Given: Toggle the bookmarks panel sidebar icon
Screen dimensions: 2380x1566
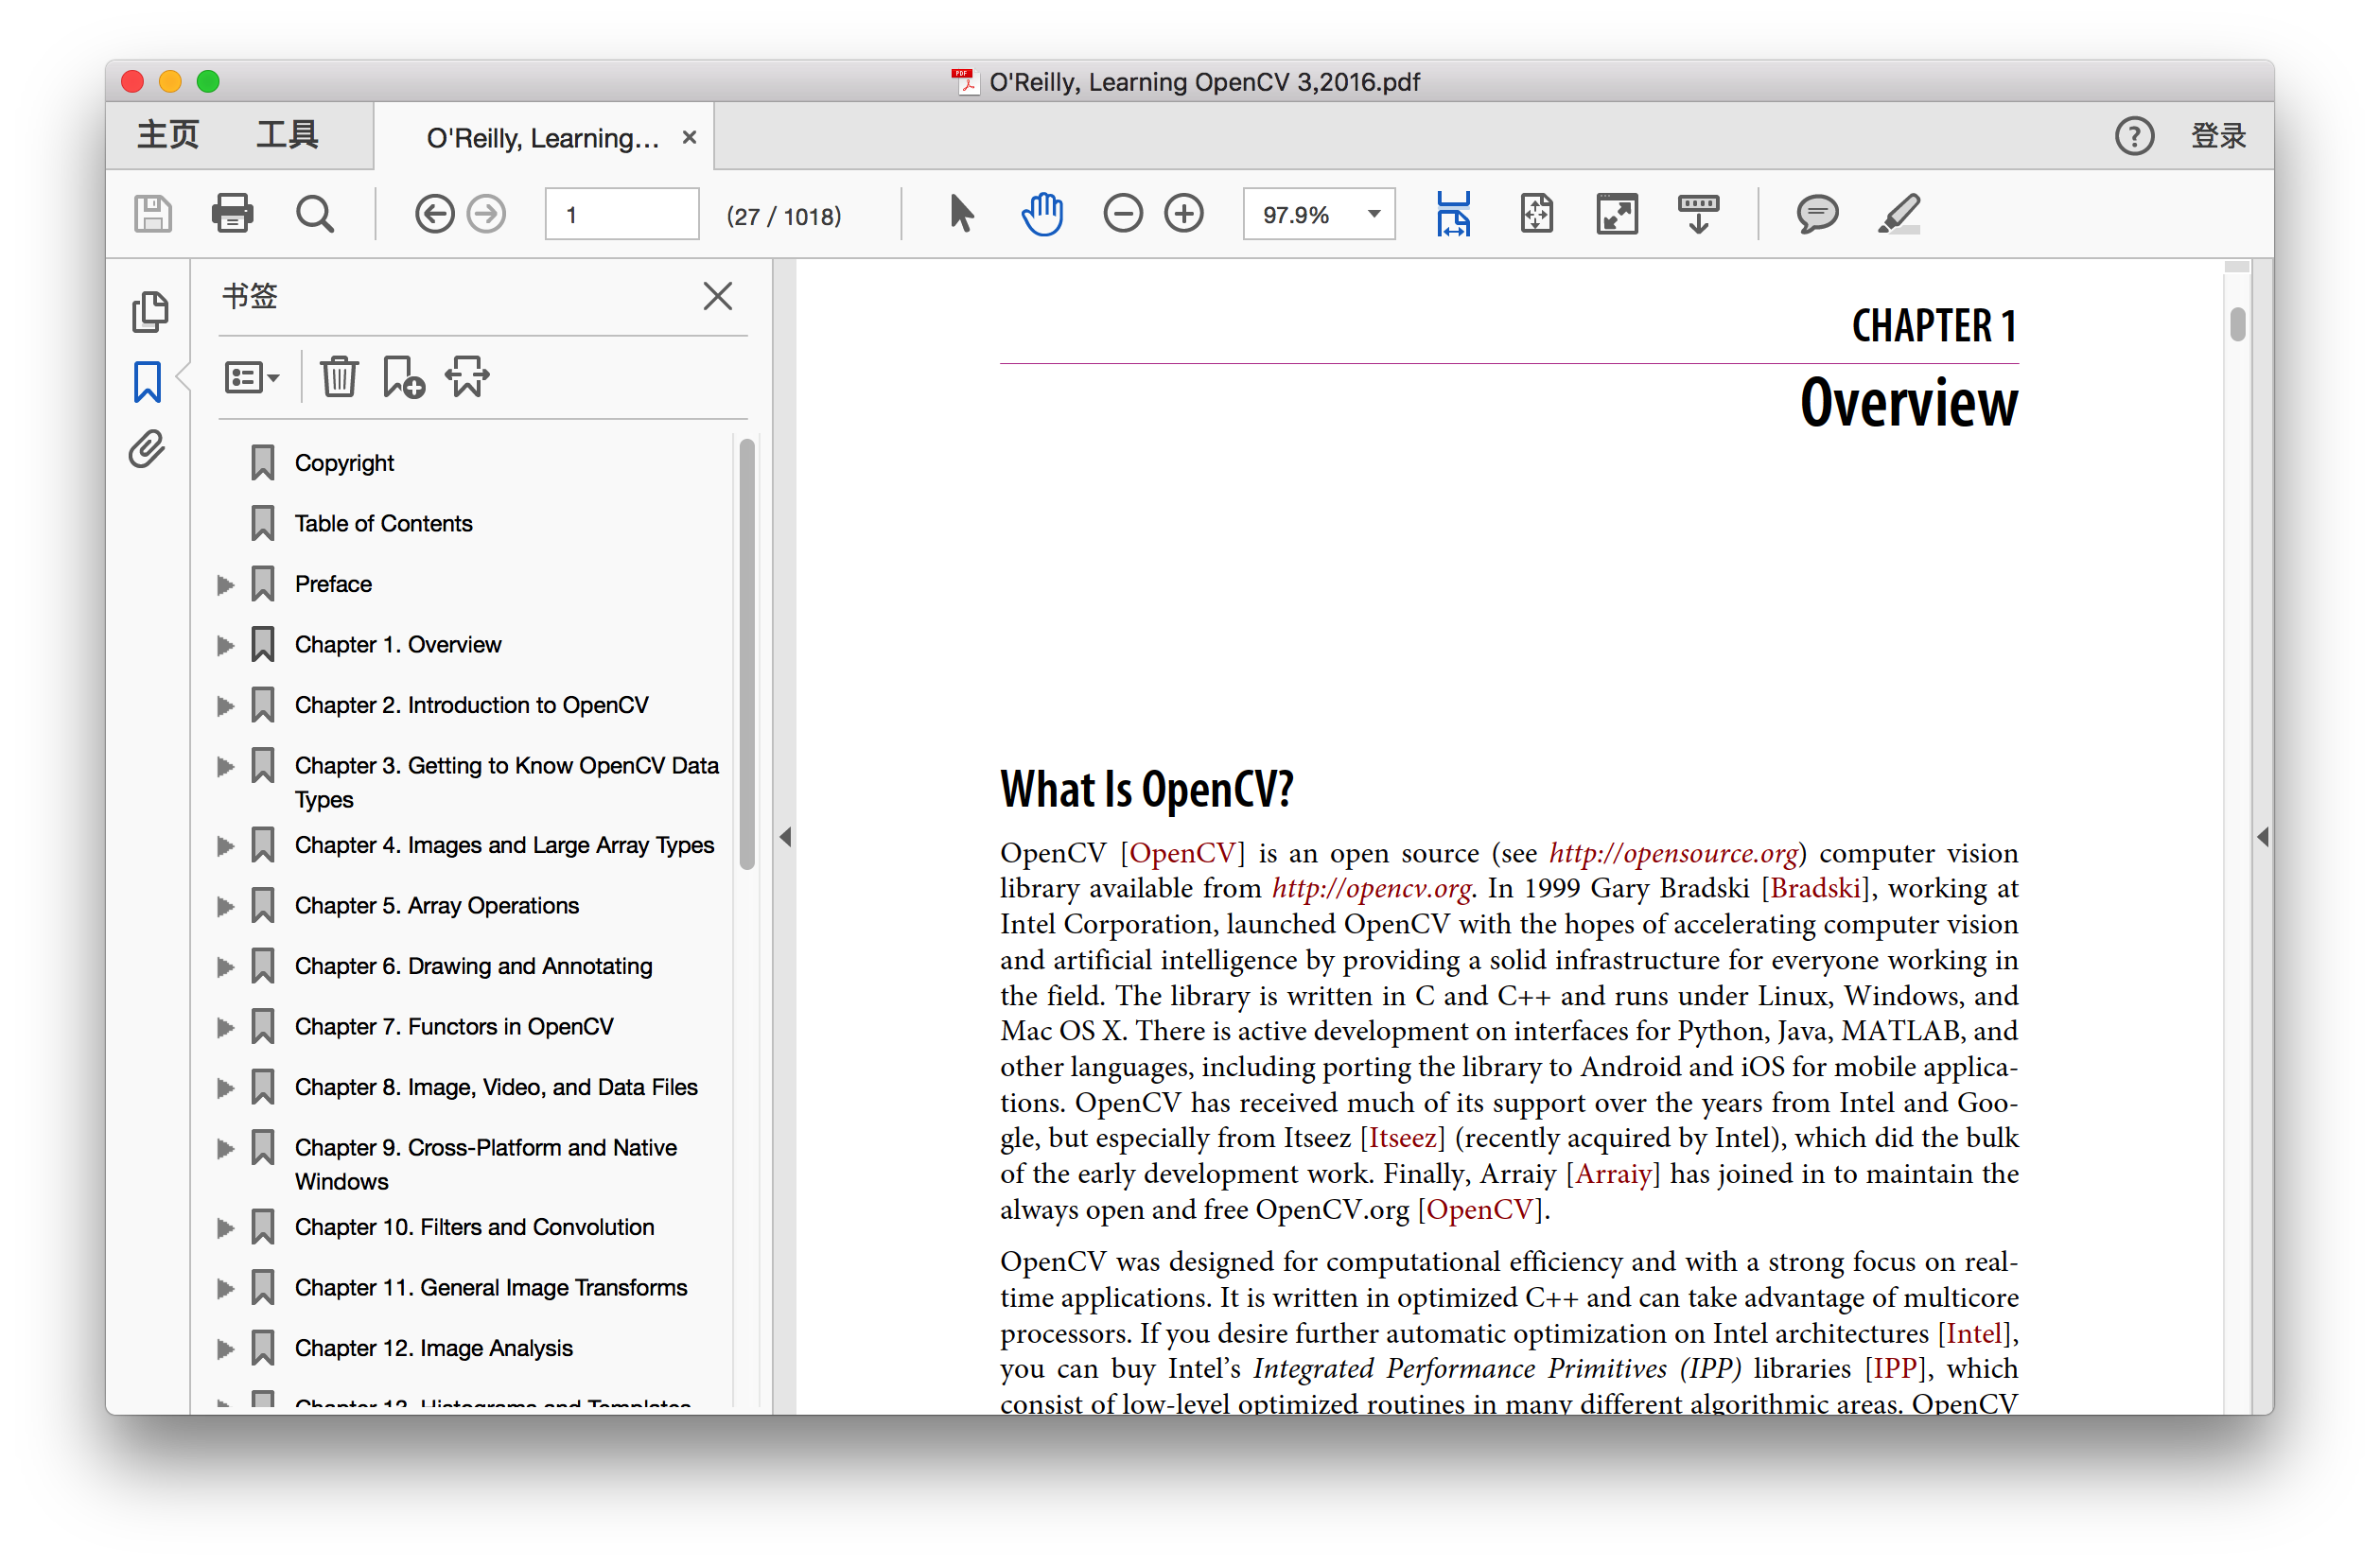Looking at the screenshot, I should (147, 382).
